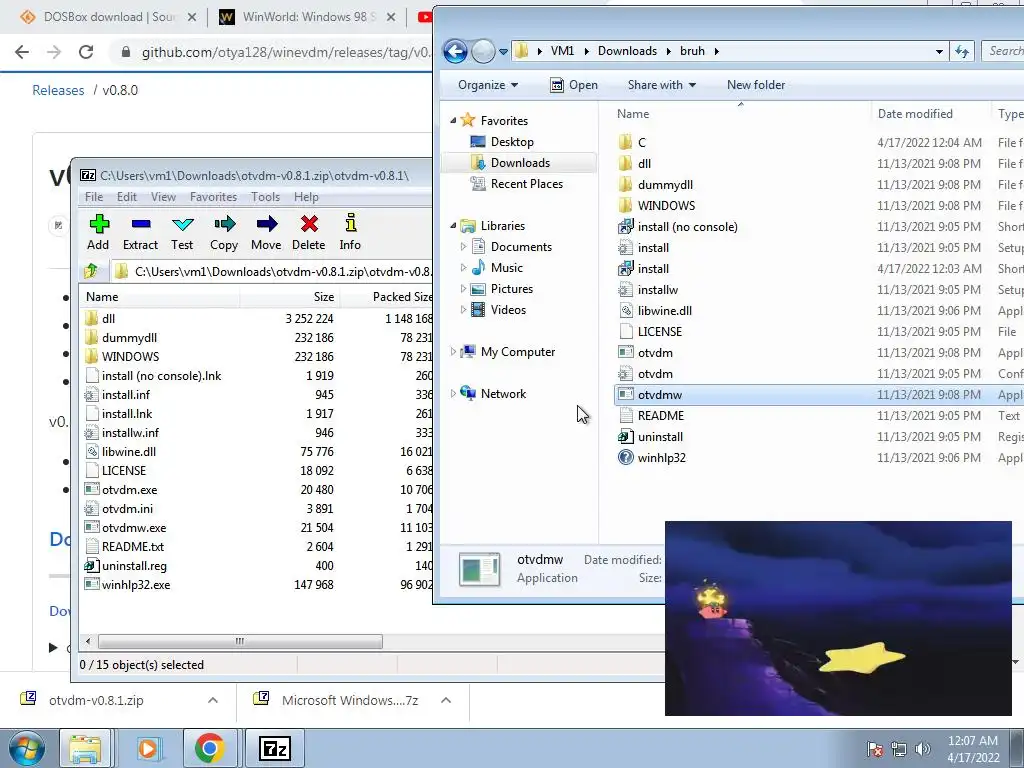Viewport: 1024px width, 768px height.
Task: Go back in Chrome browser
Action: (x=22, y=52)
